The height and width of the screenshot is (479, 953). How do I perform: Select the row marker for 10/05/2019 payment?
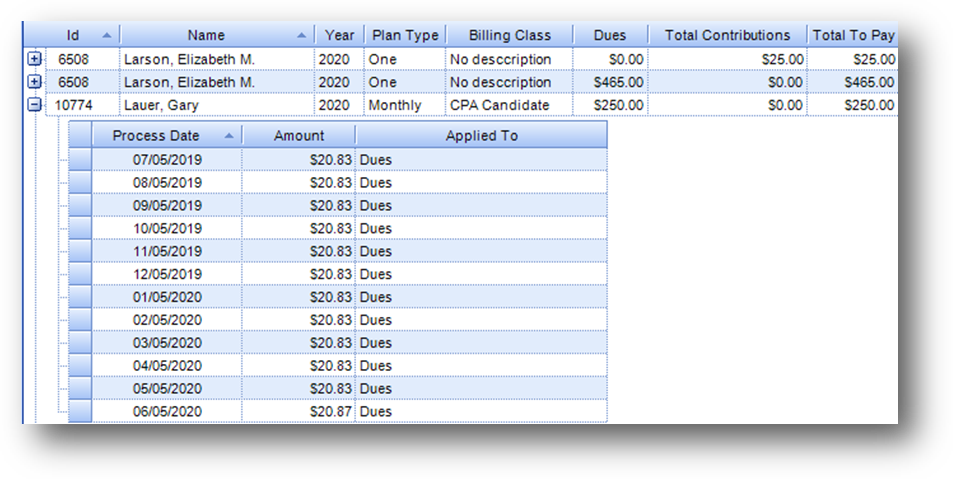coord(80,228)
